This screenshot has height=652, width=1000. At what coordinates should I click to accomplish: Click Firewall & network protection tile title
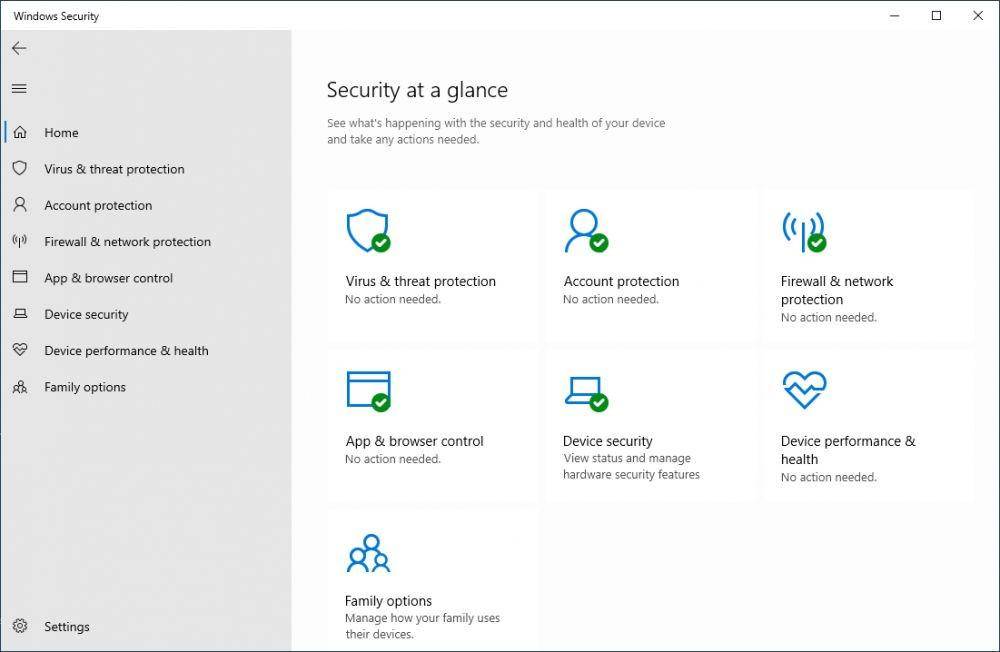point(837,290)
